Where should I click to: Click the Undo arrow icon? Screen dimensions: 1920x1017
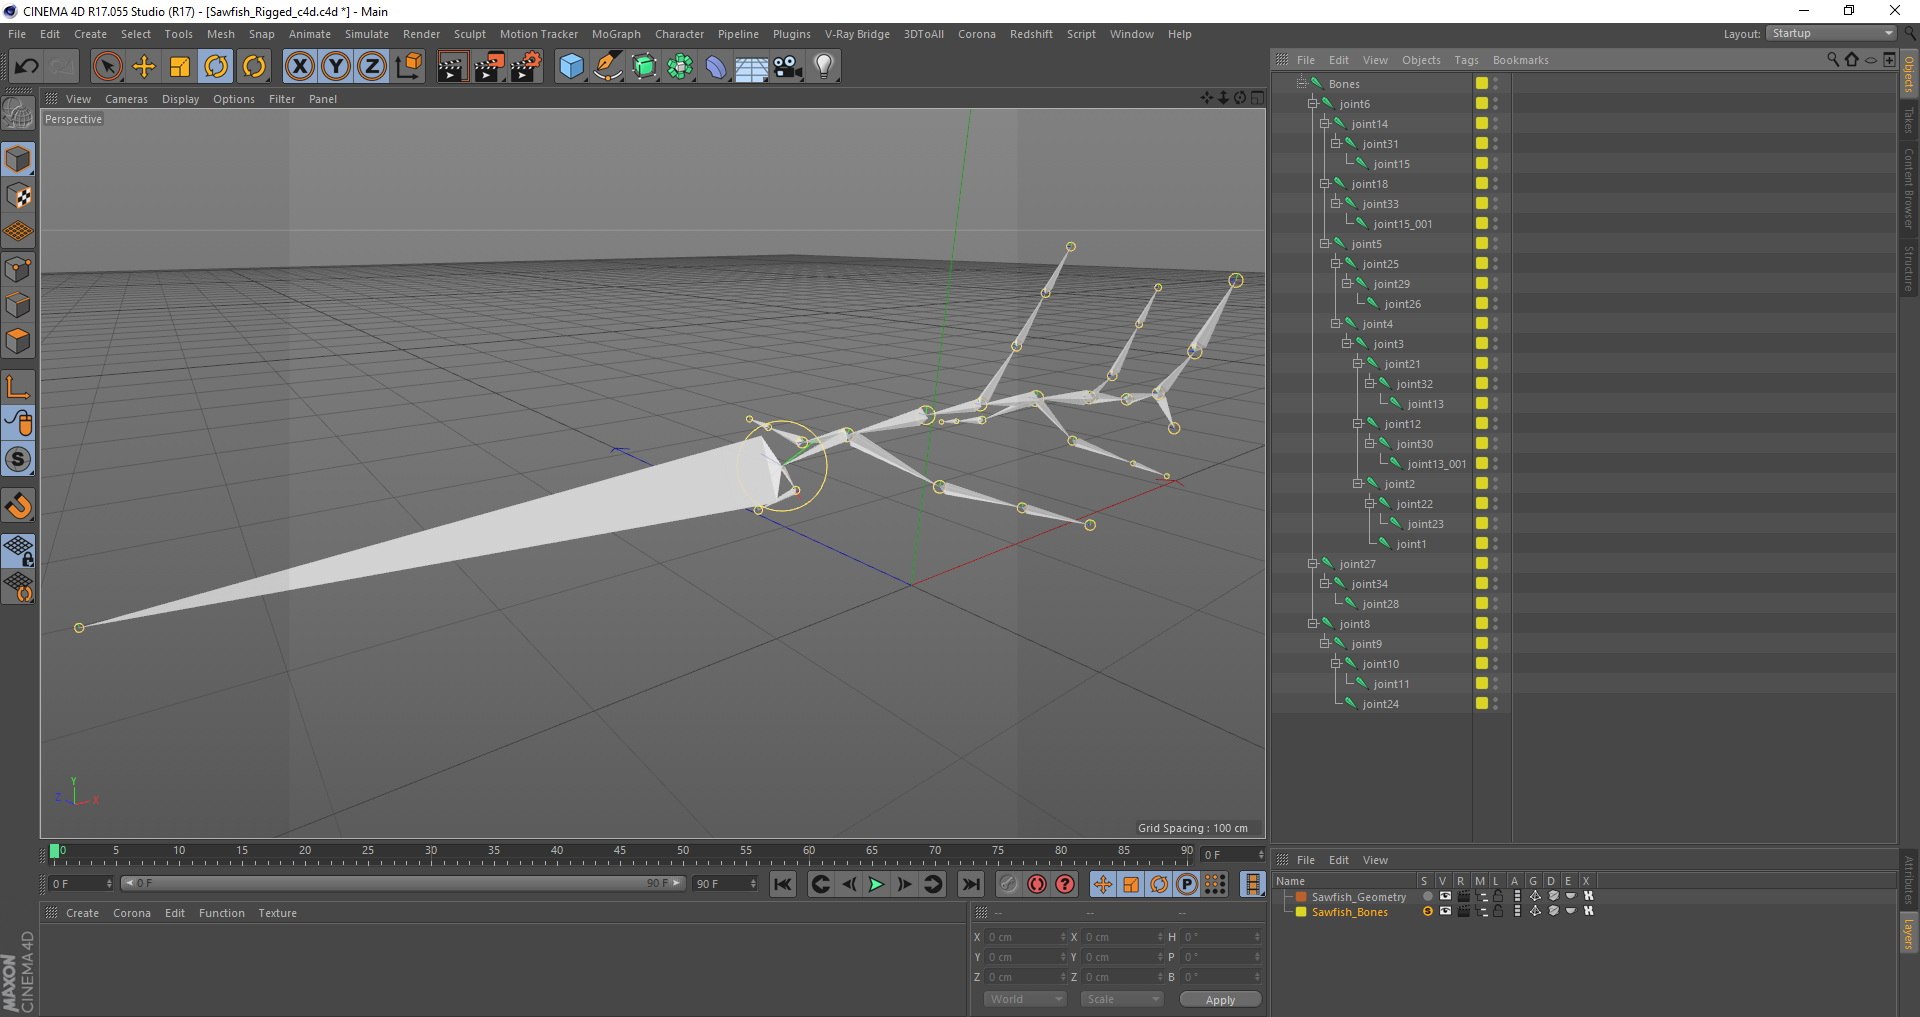[x=26, y=67]
